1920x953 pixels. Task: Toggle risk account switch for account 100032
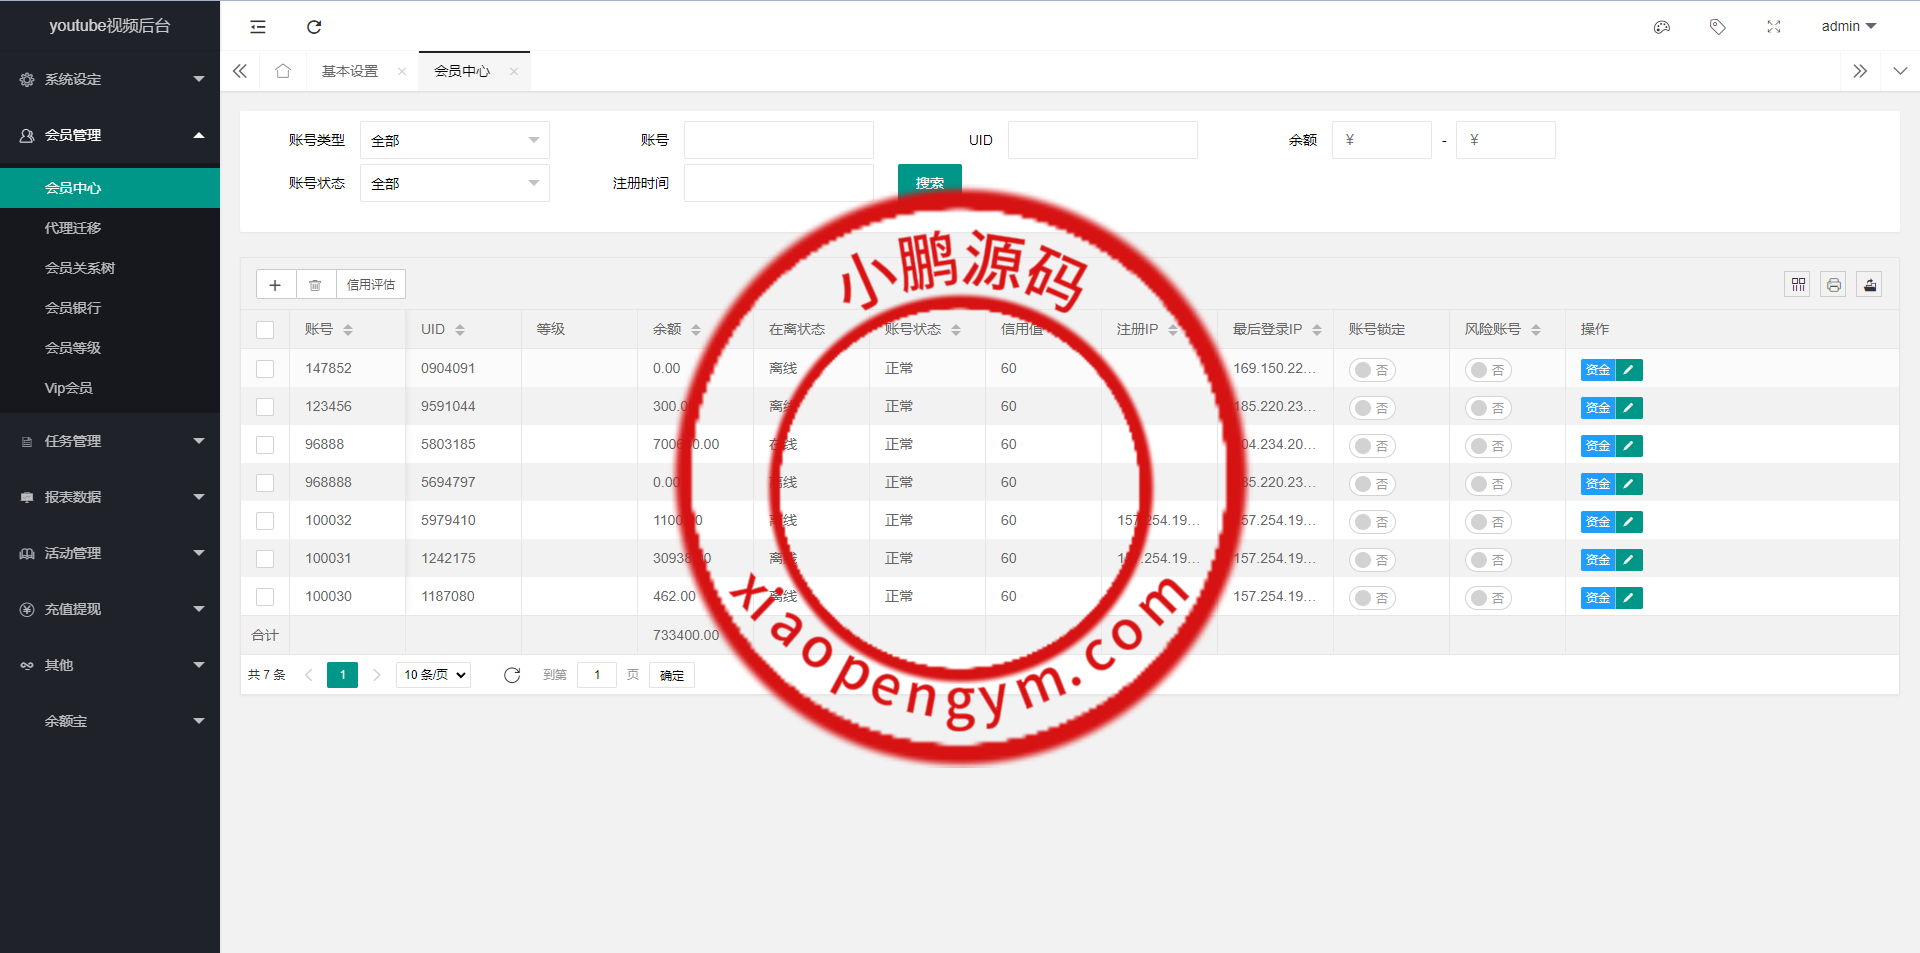(1488, 522)
